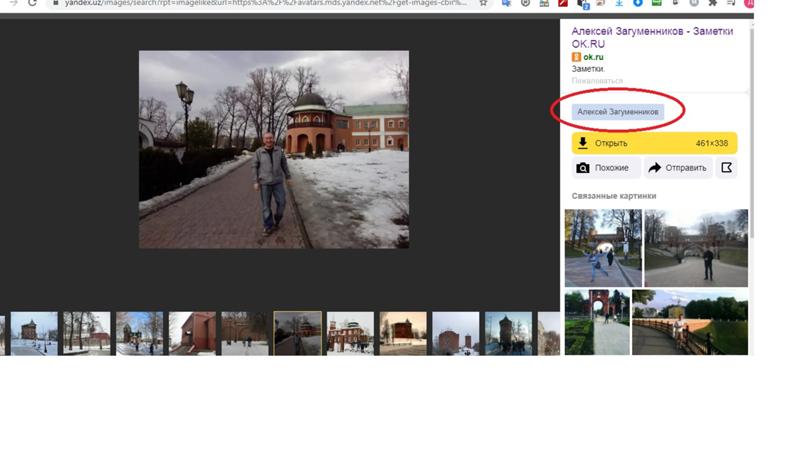This screenshot has height=450, width=800.
Task: Click the main photo of man on brick path
Action: click(274, 149)
